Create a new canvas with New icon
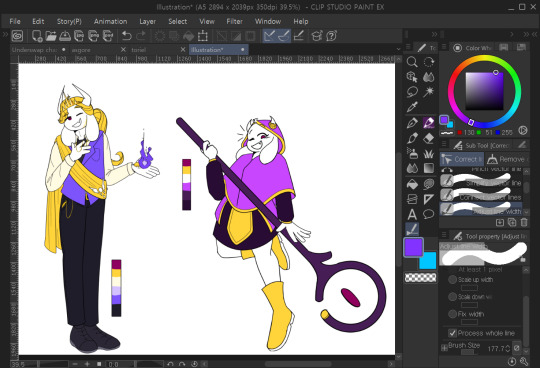The image size is (540, 368). [37, 36]
